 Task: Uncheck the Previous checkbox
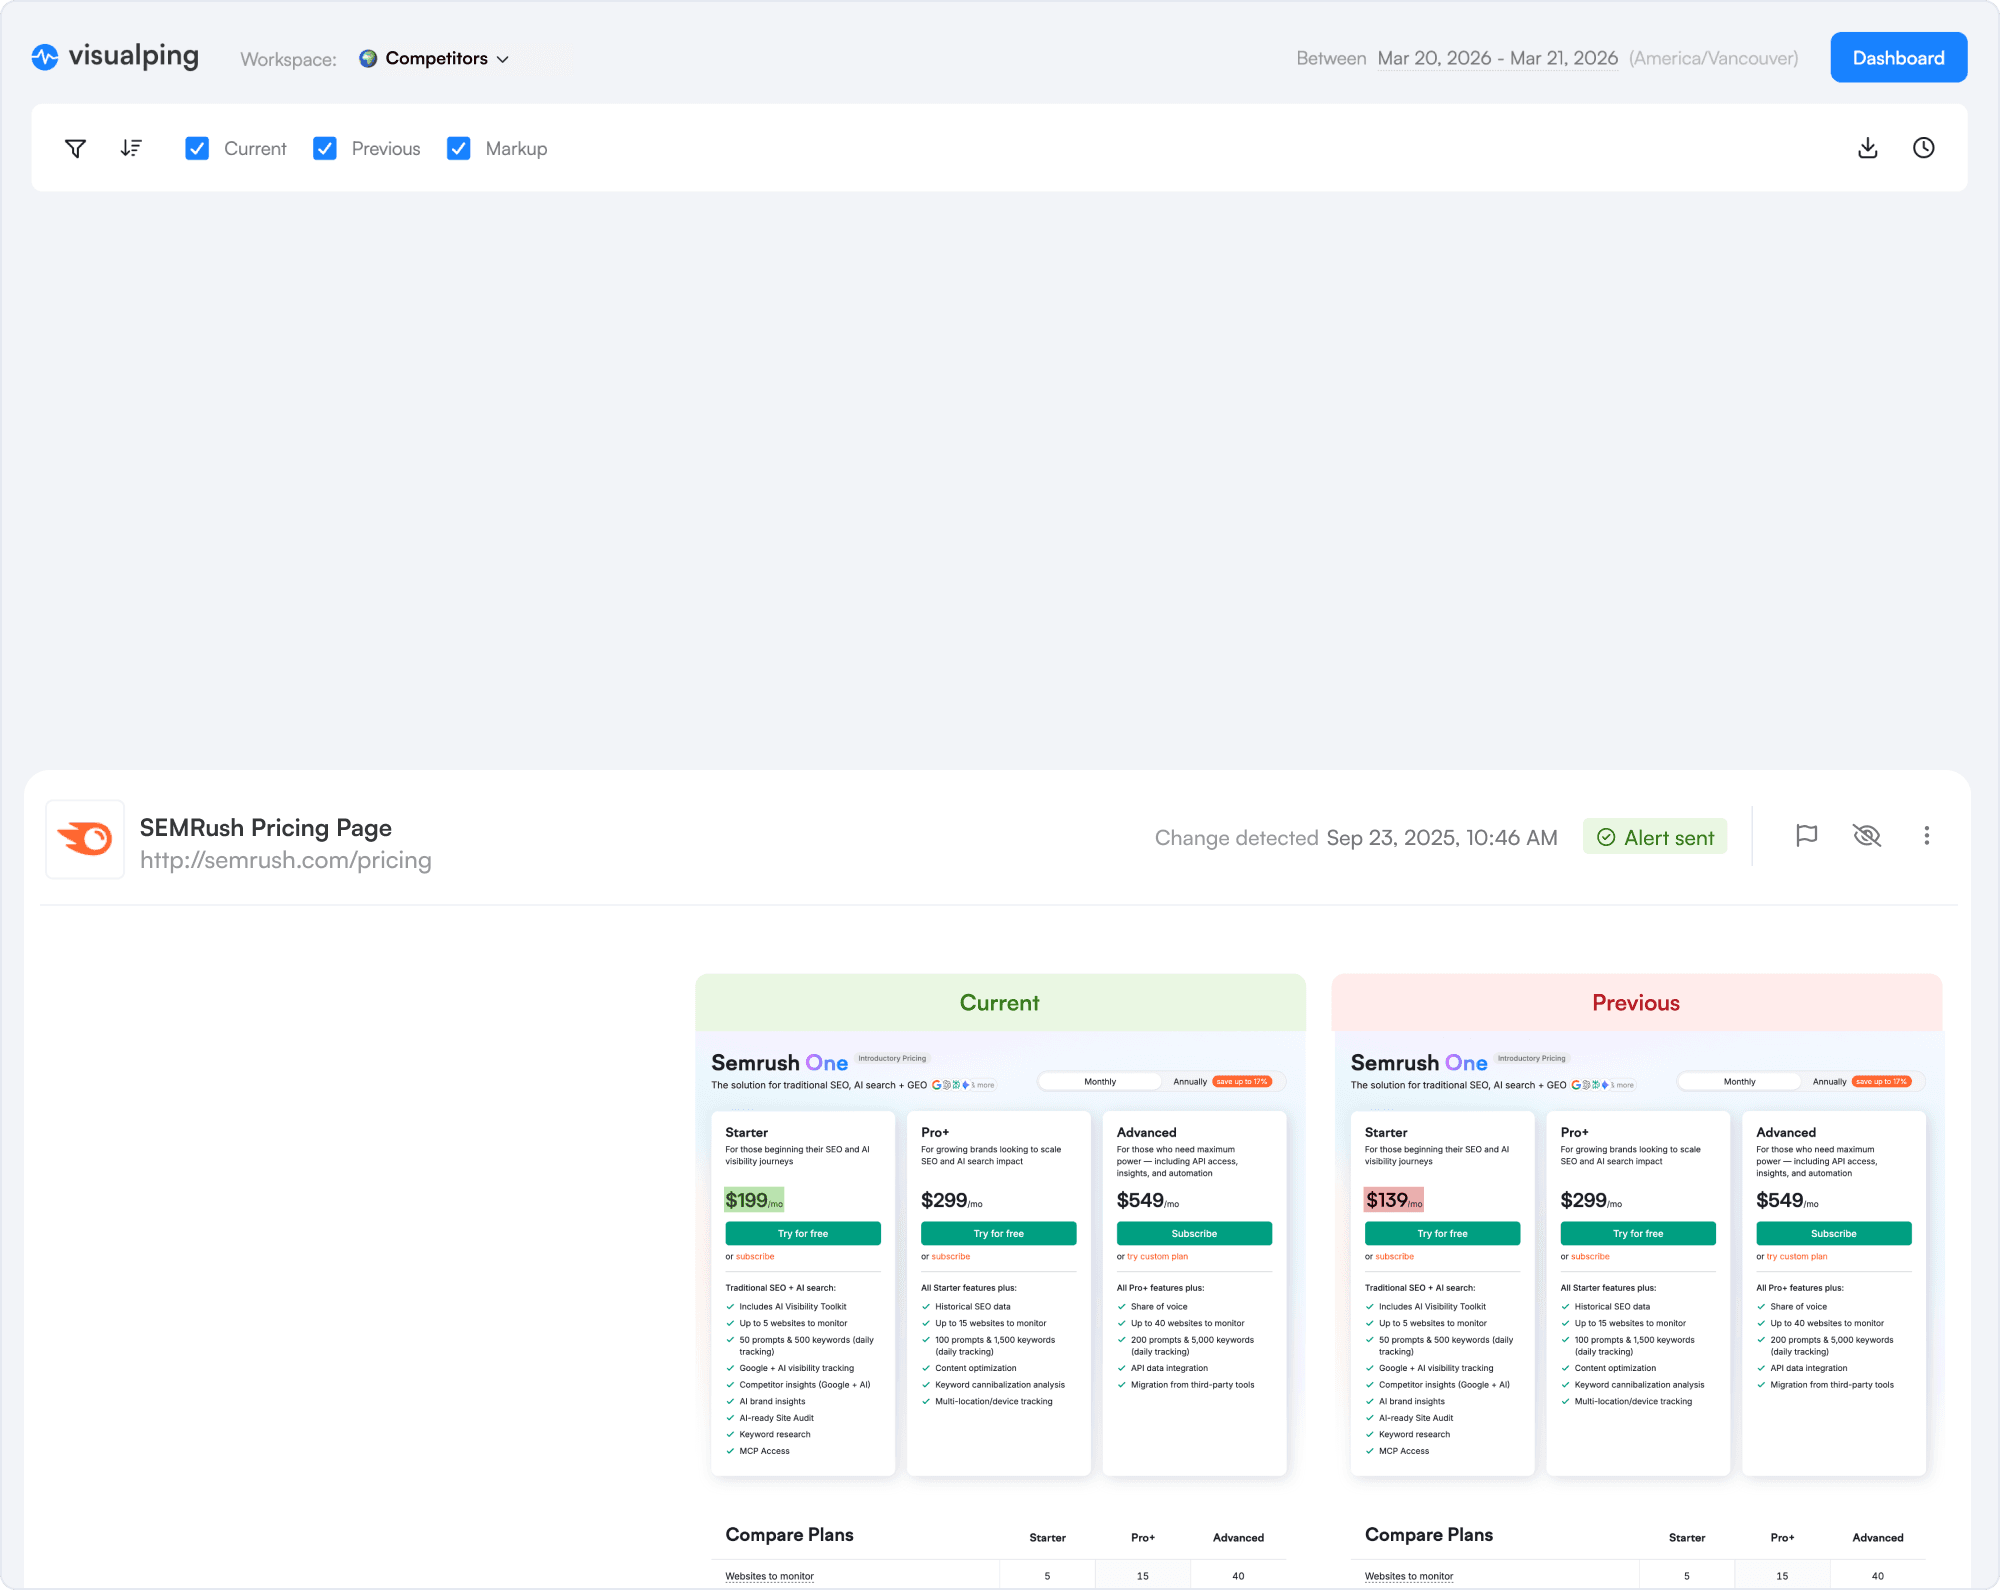(x=324, y=148)
